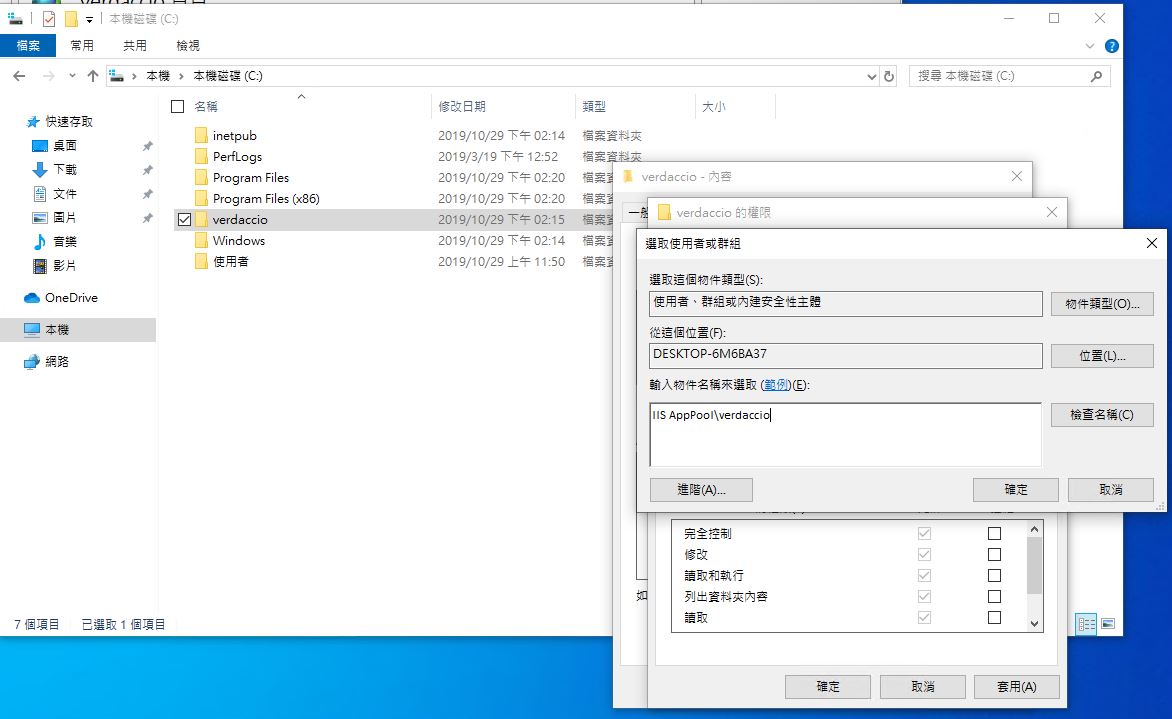Confirm with 確定 in select user dialog
Image resolution: width=1172 pixels, height=719 pixels.
(1015, 490)
